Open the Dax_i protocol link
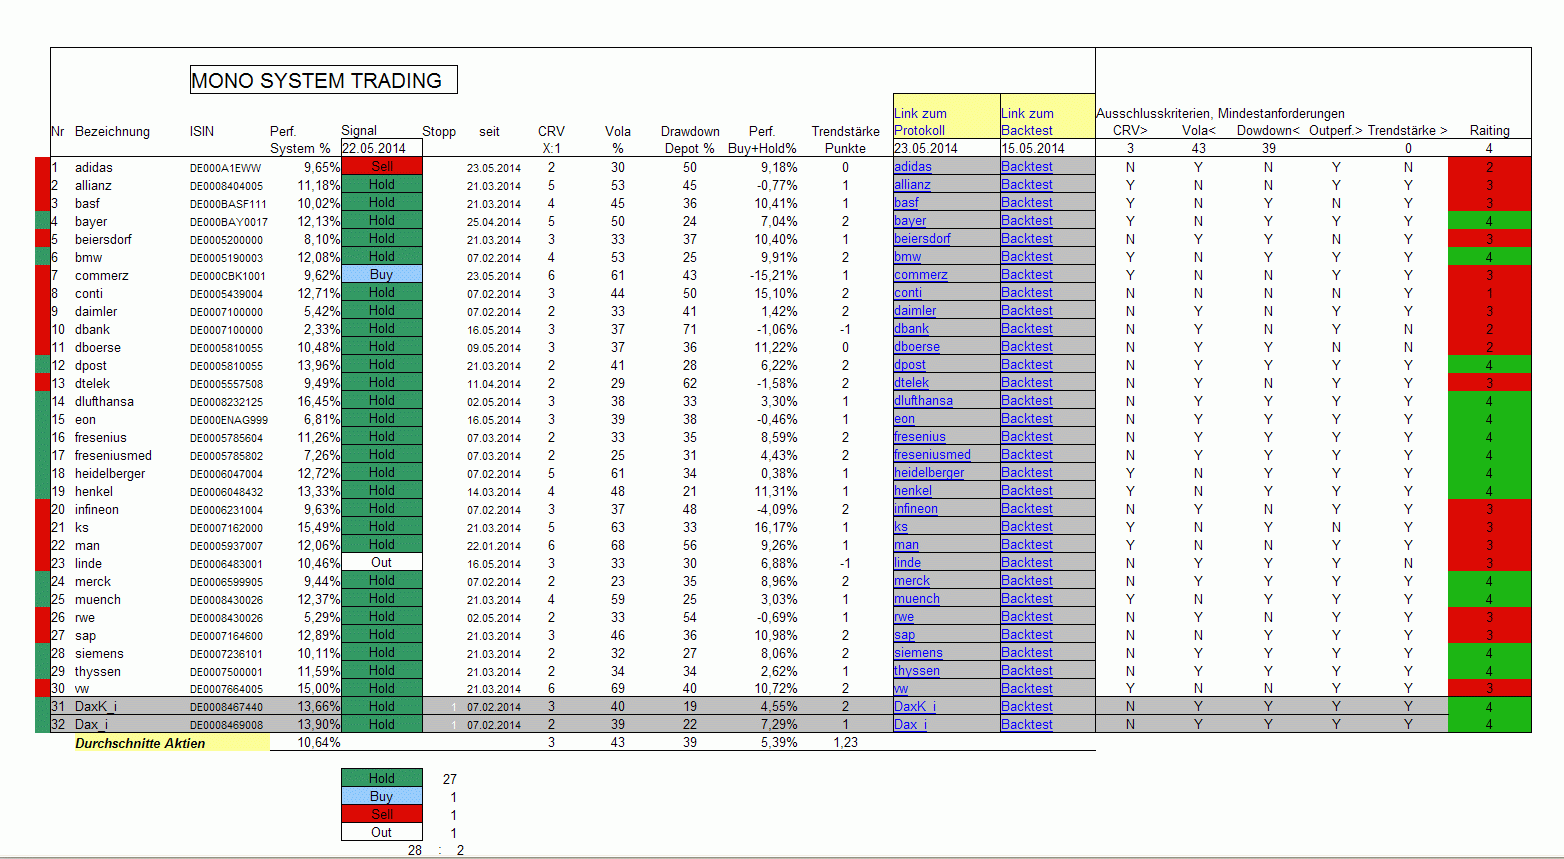 pos(910,725)
